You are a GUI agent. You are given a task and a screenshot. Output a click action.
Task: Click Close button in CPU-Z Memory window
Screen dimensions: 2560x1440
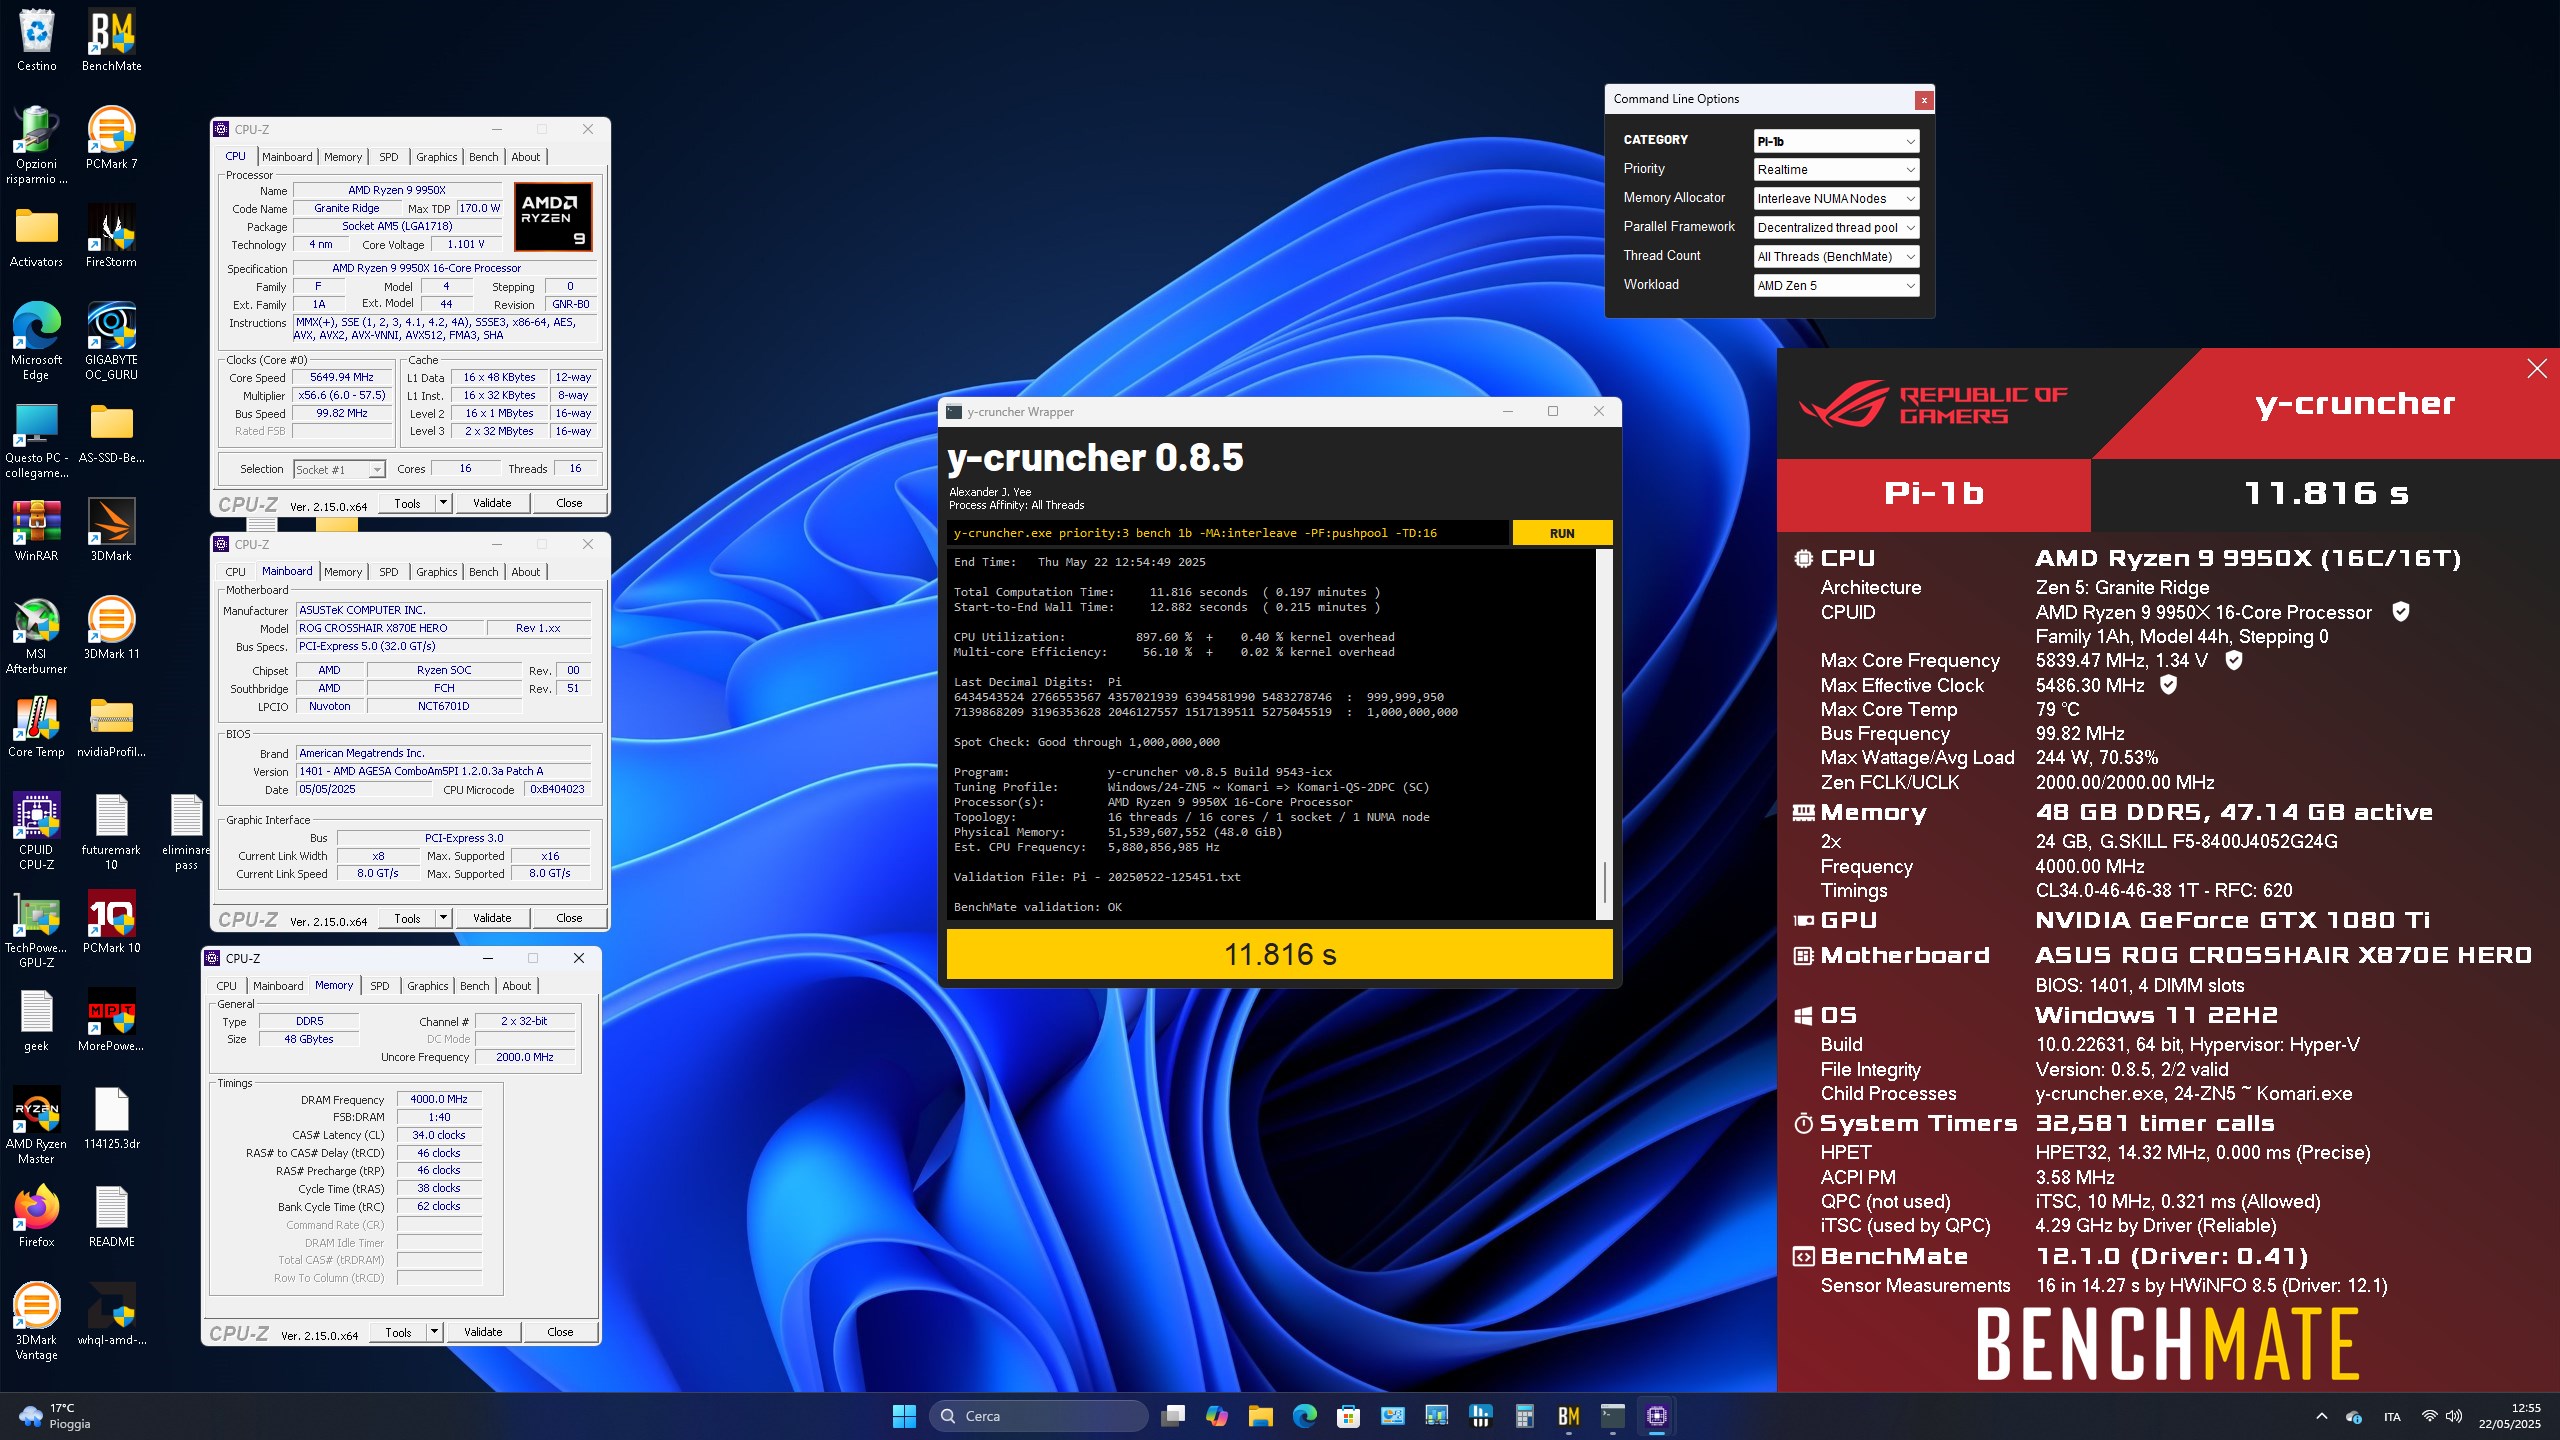pyautogui.click(x=560, y=1332)
